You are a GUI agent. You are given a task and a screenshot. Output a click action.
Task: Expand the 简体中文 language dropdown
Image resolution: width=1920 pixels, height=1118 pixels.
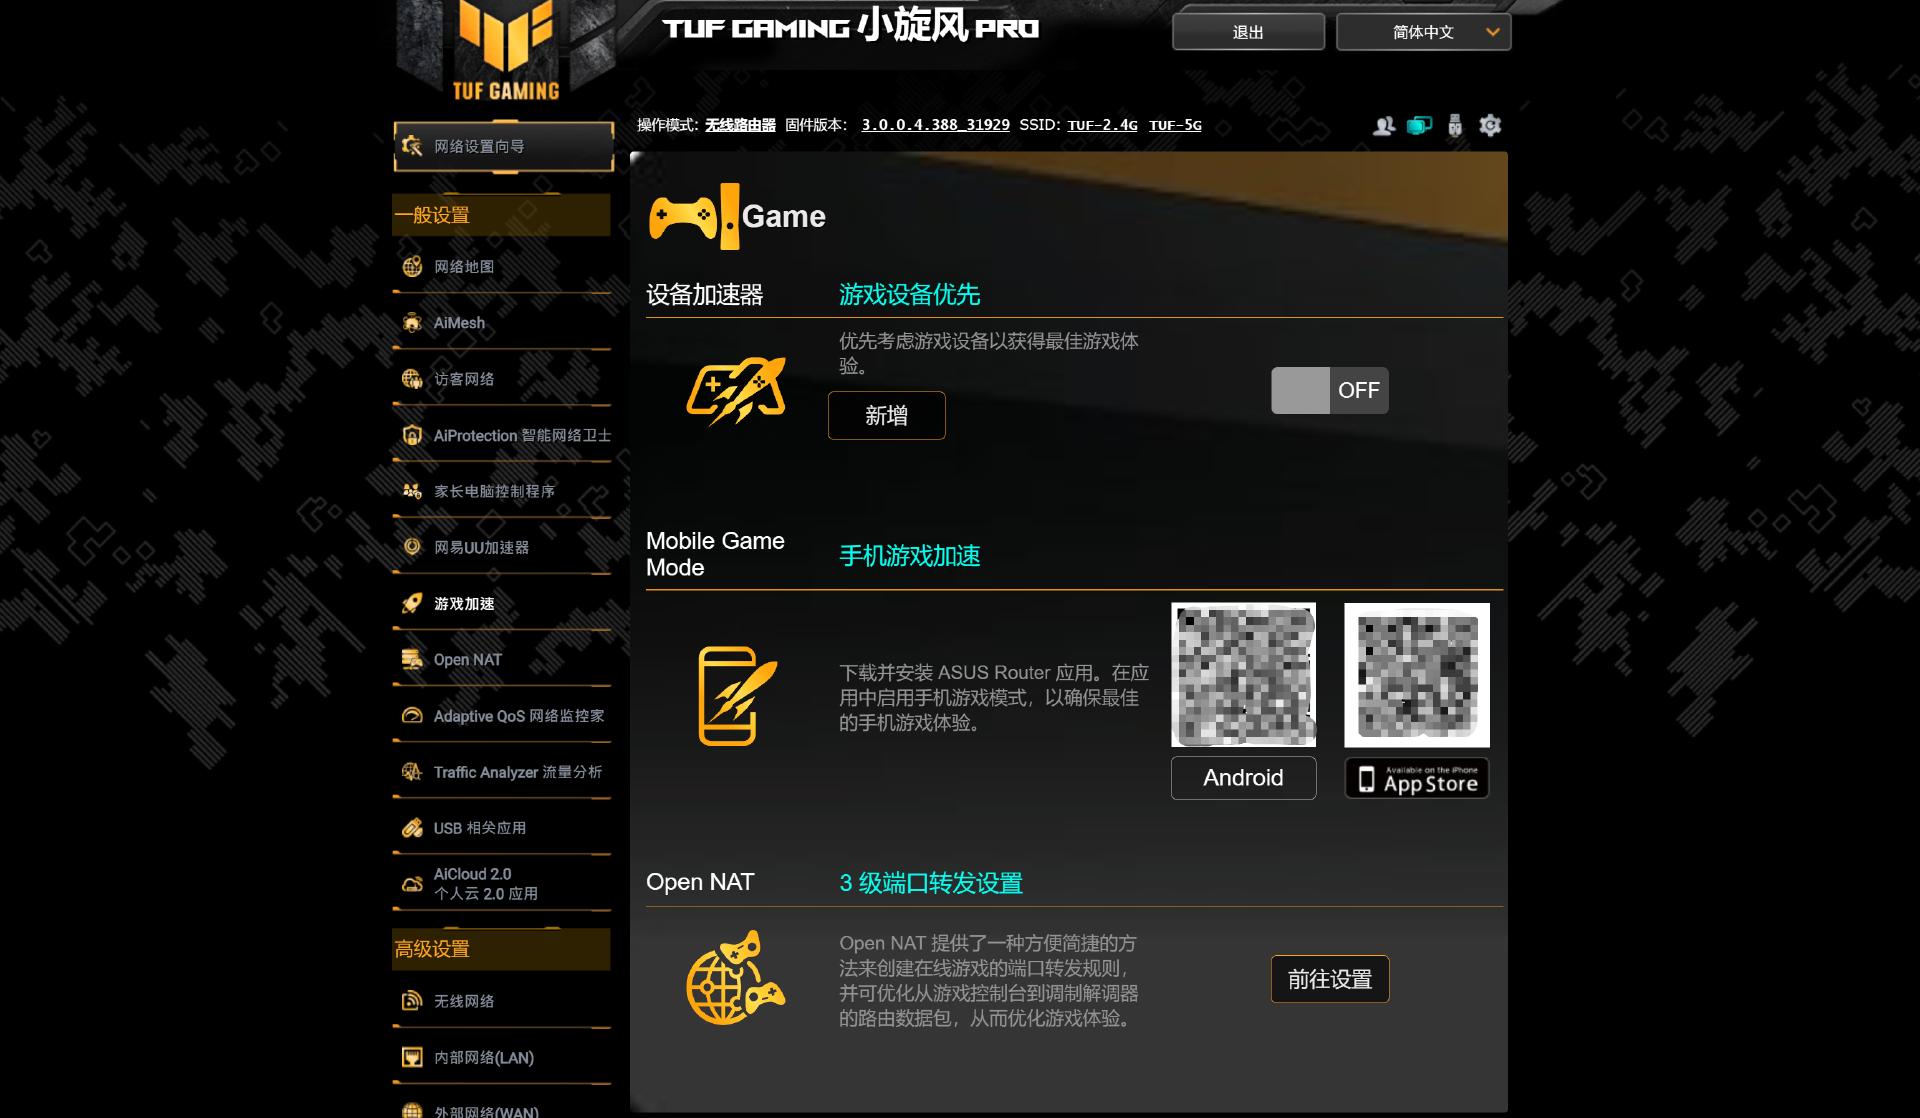pyautogui.click(x=1421, y=31)
